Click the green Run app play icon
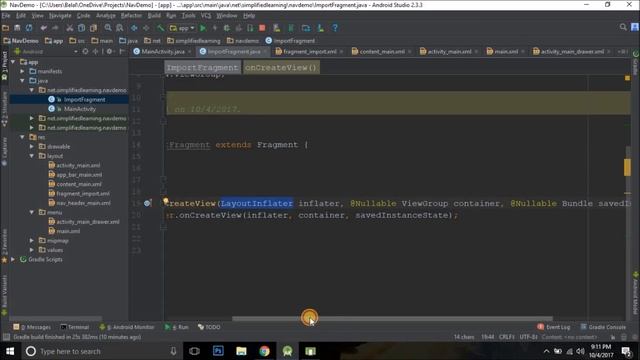The height and width of the screenshot is (360, 640). pos(203,28)
